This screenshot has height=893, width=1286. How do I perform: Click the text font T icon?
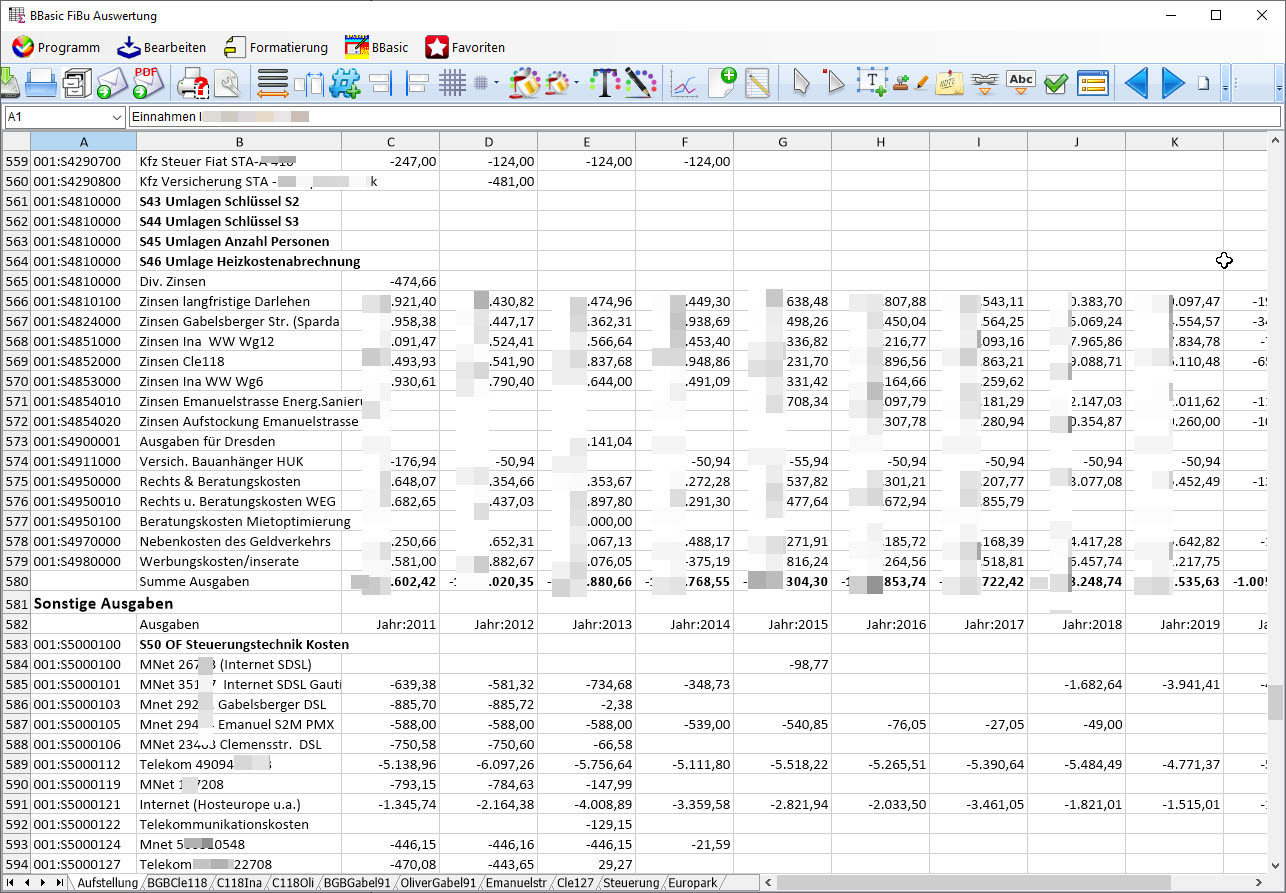pyautogui.click(x=605, y=84)
